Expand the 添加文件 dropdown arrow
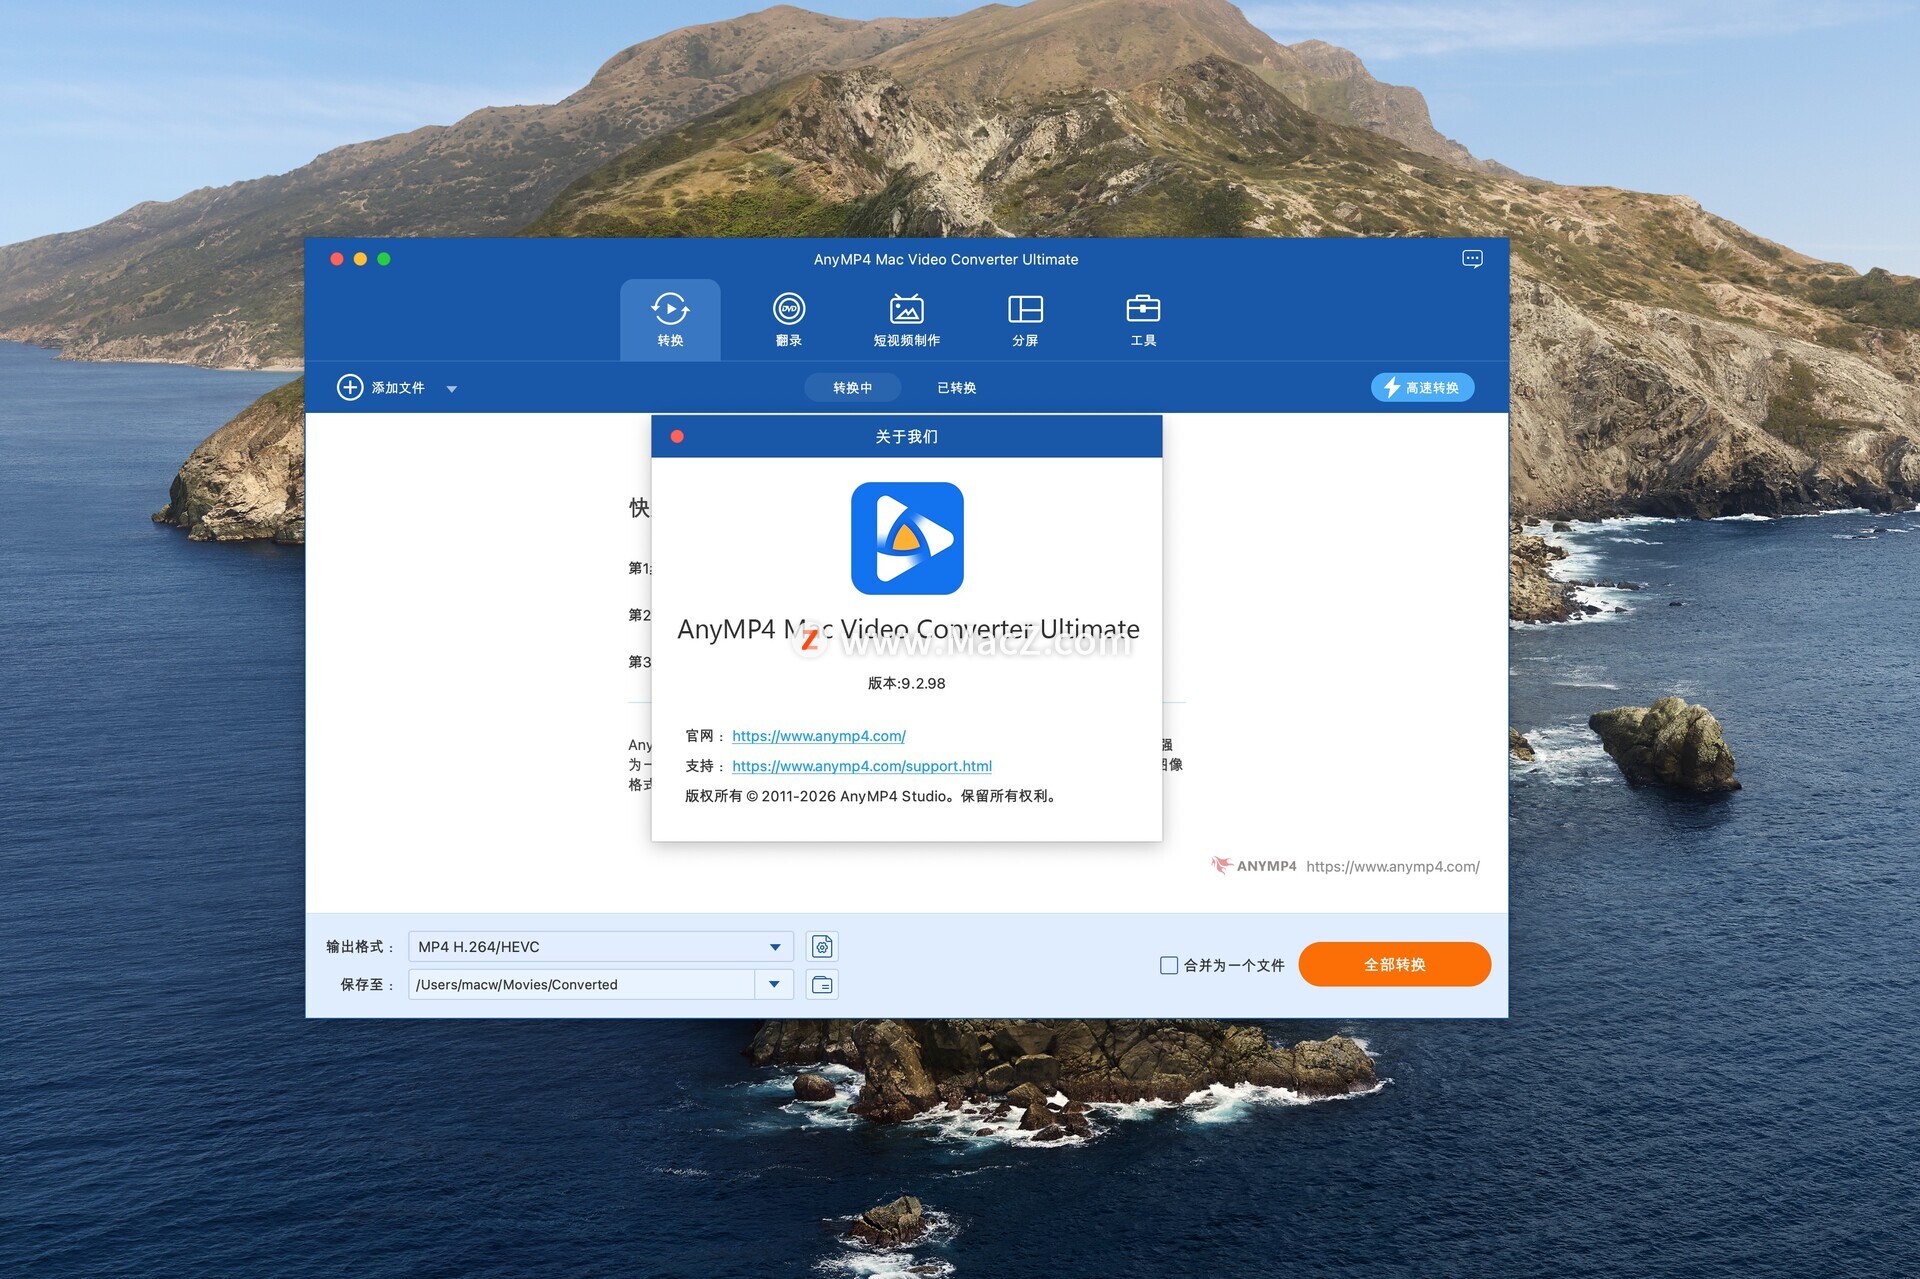This screenshot has height=1279, width=1920. click(x=452, y=389)
